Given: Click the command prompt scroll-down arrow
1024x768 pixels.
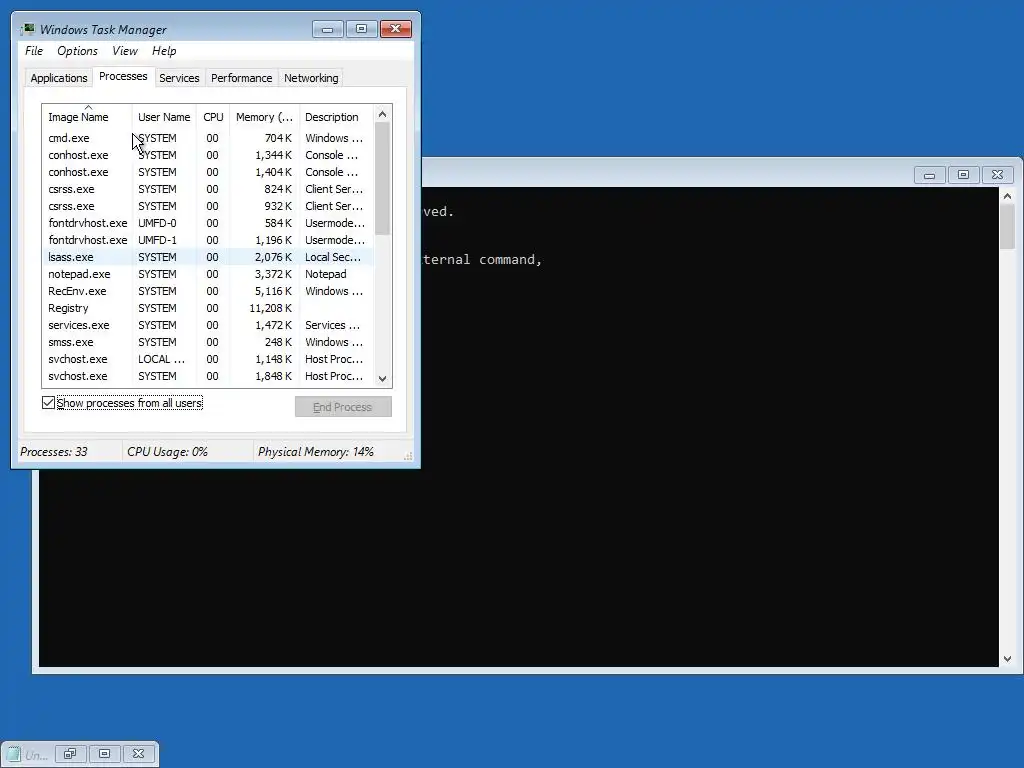Looking at the screenshot, I should [x=1007, y=659].
